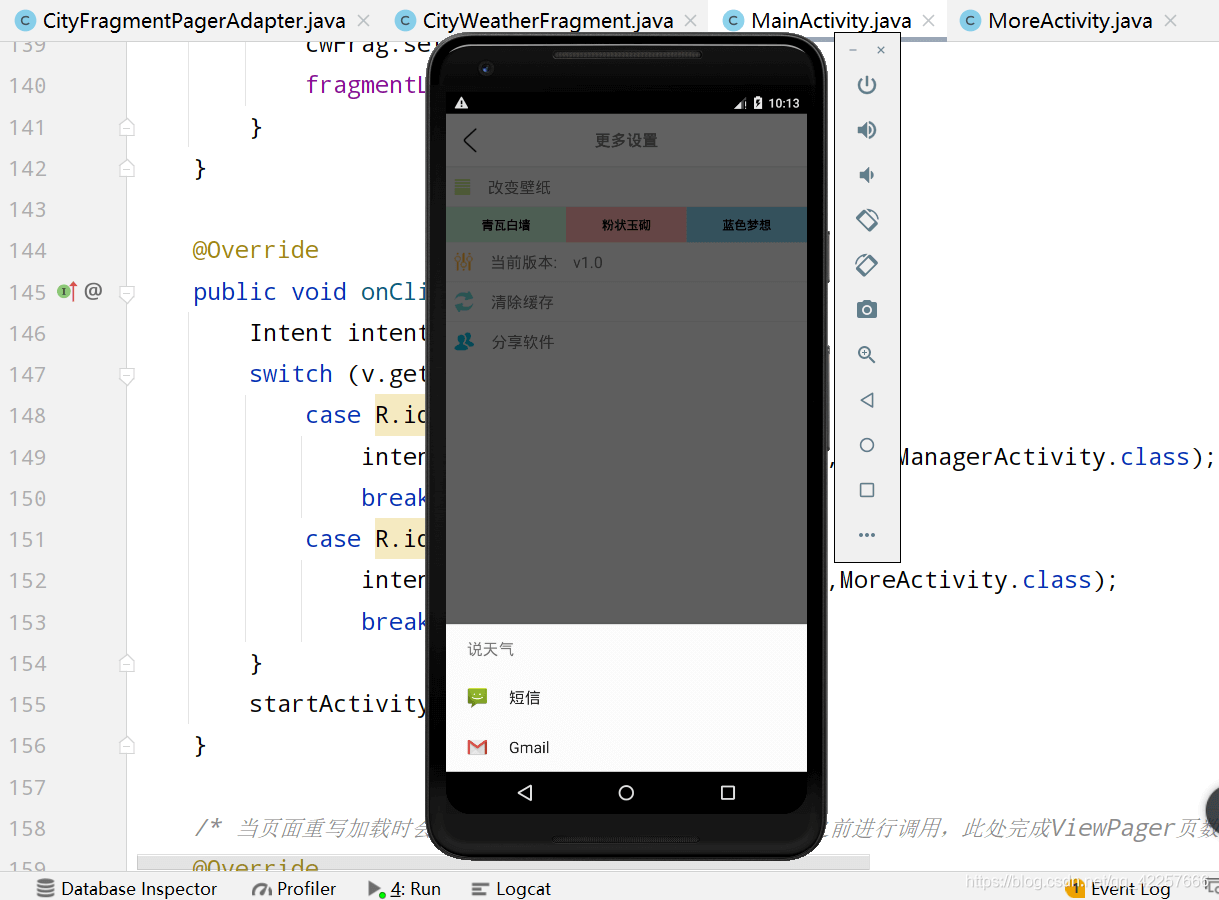Open extended controls via the ellipsis icon
The height and width of the screenshot is (900, 1219).
[866, 534]
